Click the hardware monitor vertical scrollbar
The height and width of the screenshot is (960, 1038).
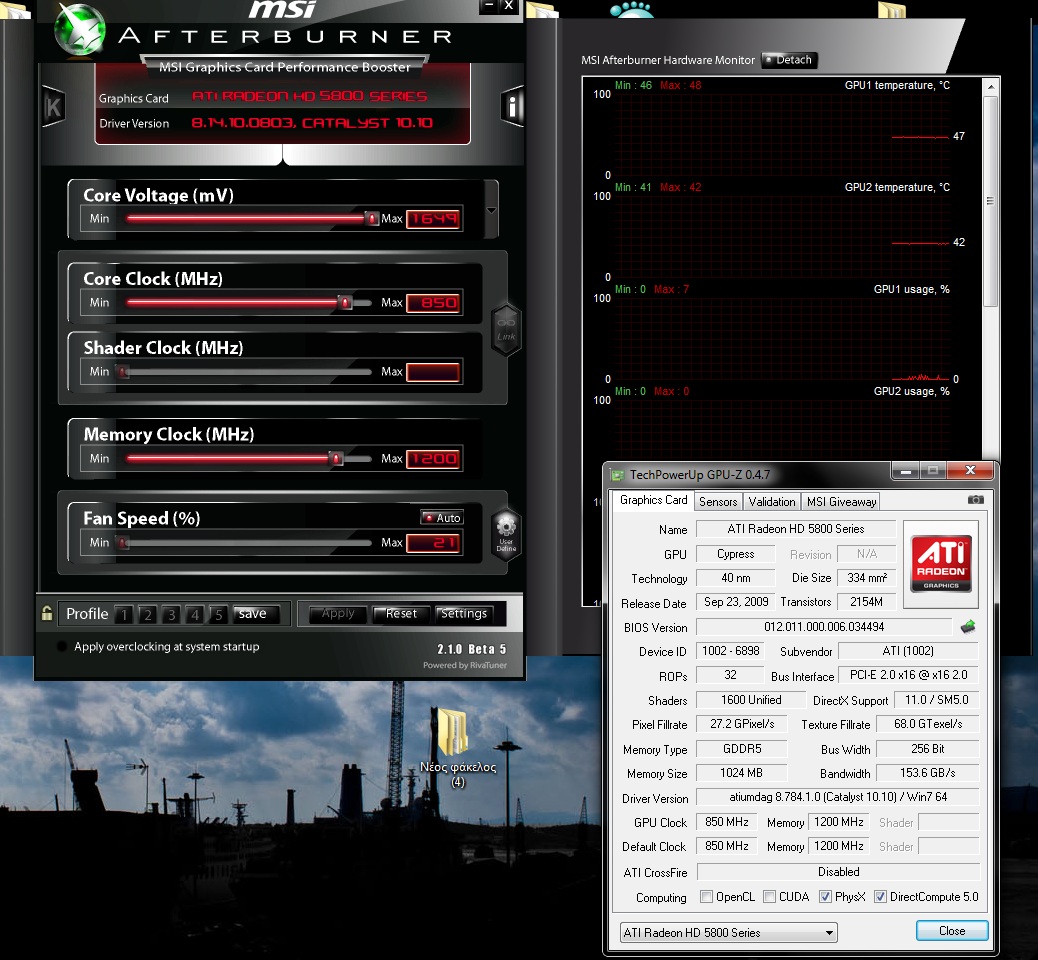coord(990,201)
